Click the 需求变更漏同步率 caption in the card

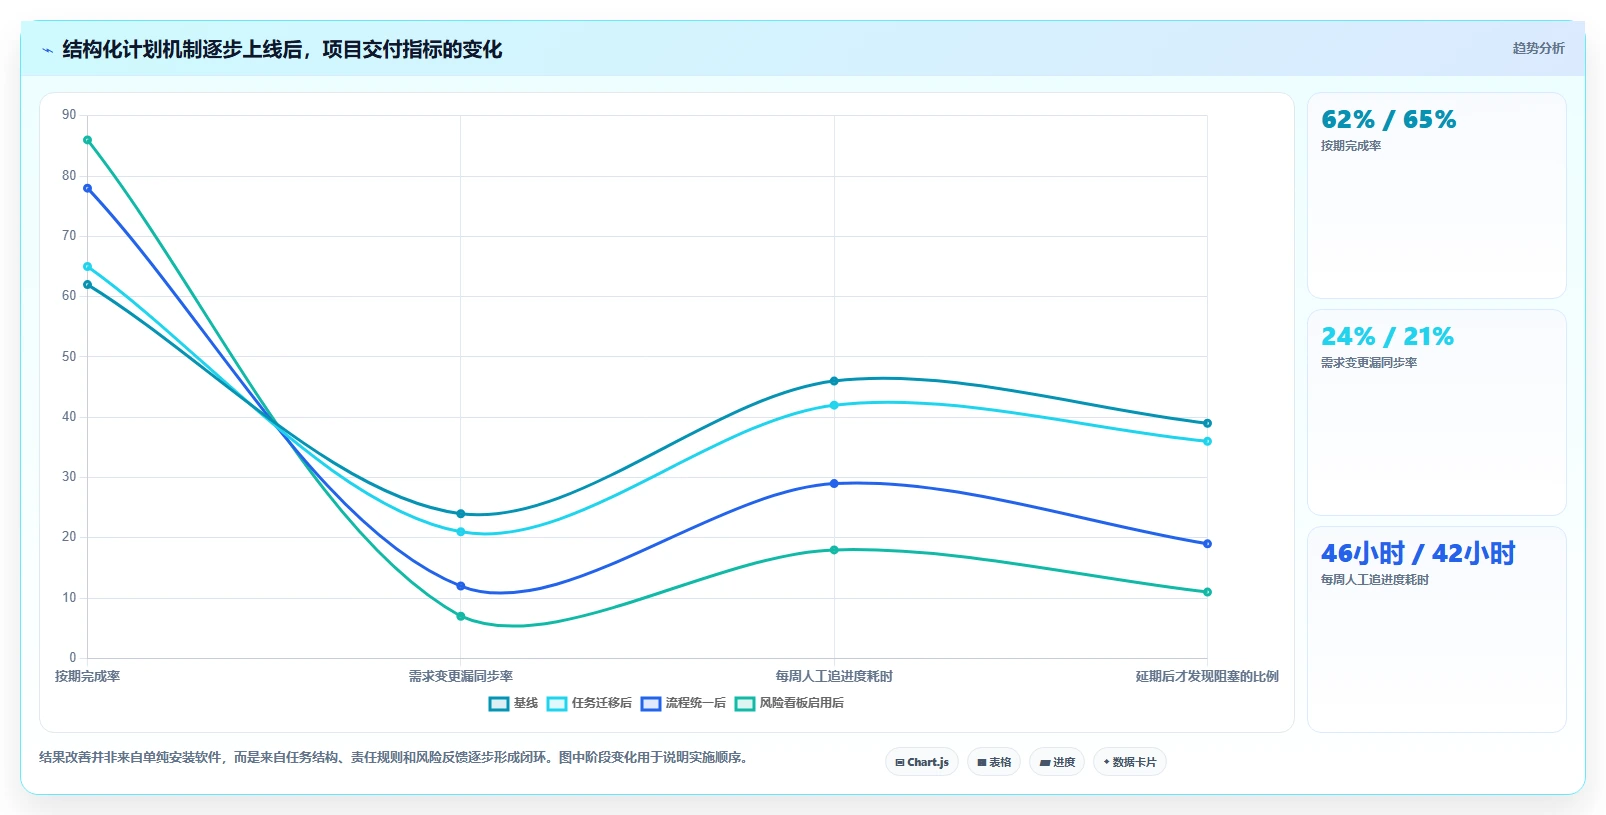tap(1369, 363)
